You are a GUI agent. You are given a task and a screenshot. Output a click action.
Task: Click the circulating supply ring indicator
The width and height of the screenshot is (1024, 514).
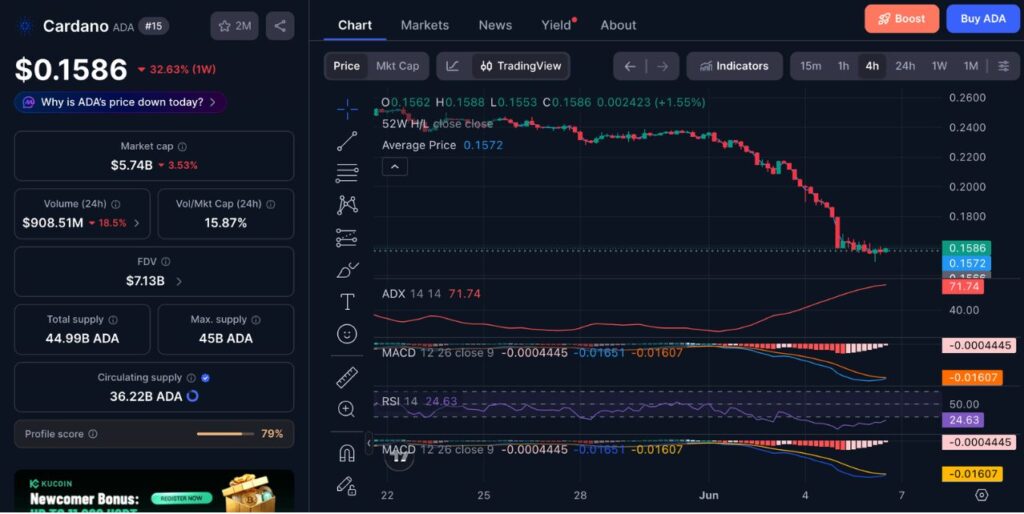tap(193, 396)
